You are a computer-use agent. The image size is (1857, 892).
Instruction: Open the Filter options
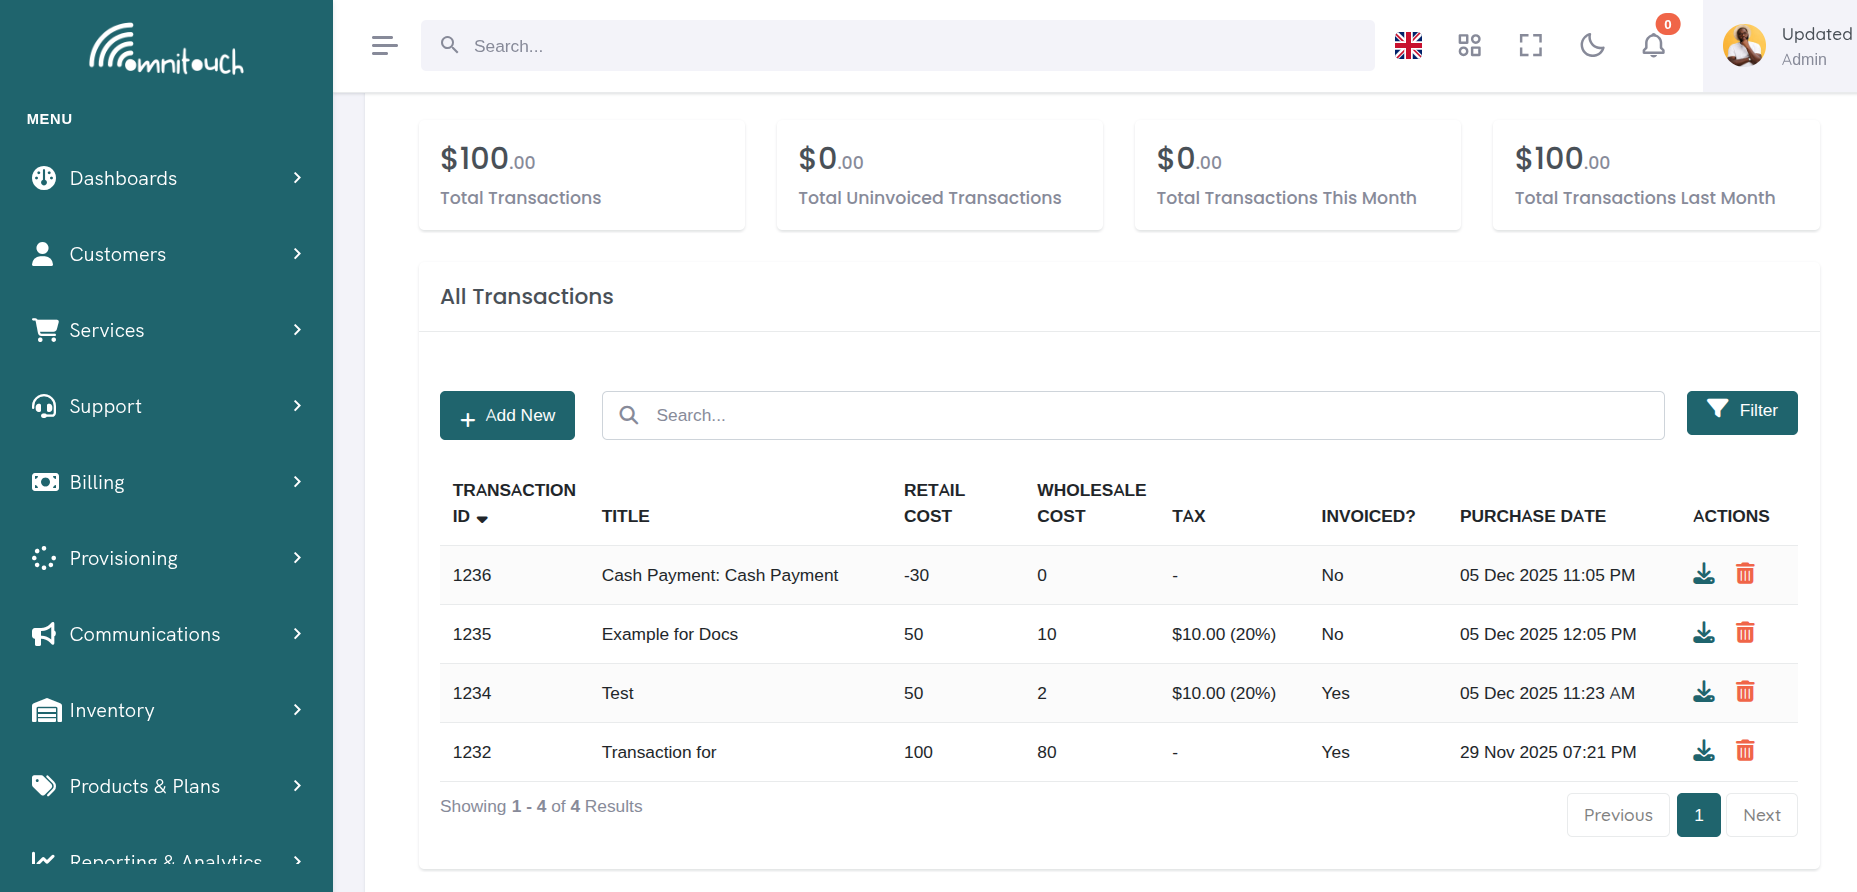1741,412
